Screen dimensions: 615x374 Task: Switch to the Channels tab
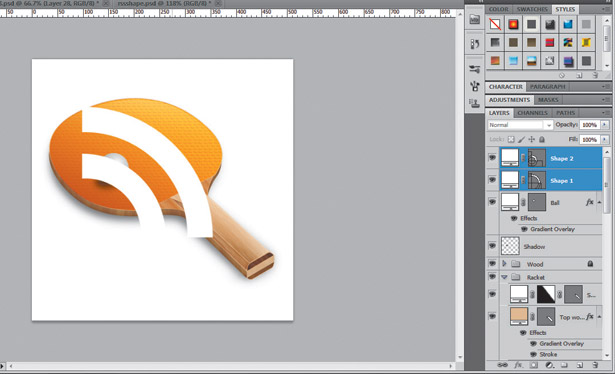click(532, 113)
